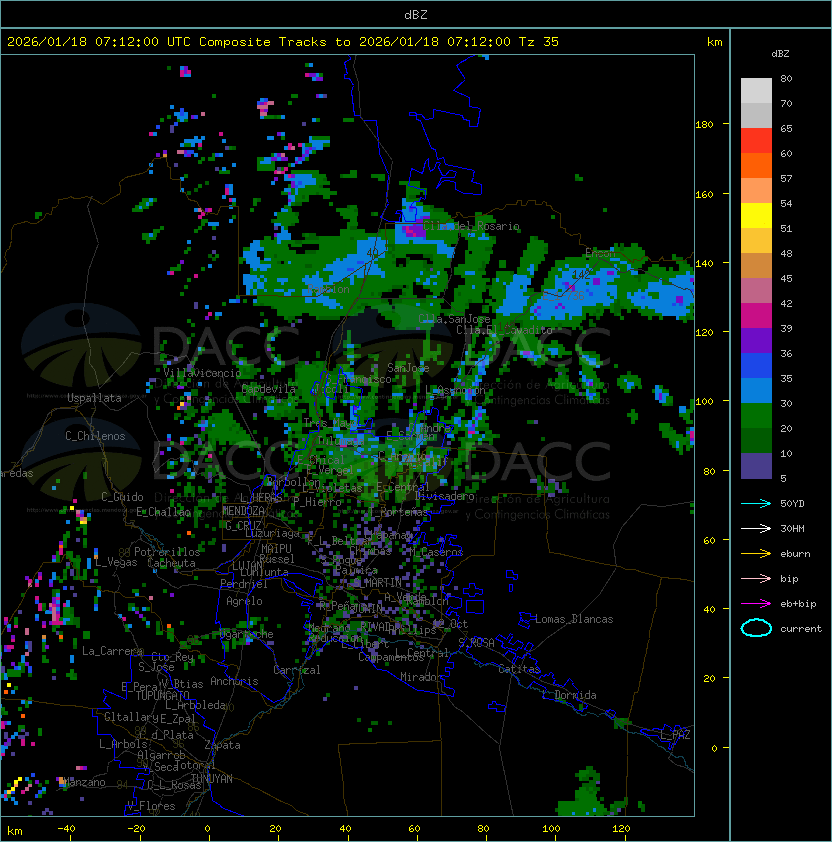Click the pink bip arrow icon
The width and height of the screenshot is (832, 842).
[x=756, y=578]
